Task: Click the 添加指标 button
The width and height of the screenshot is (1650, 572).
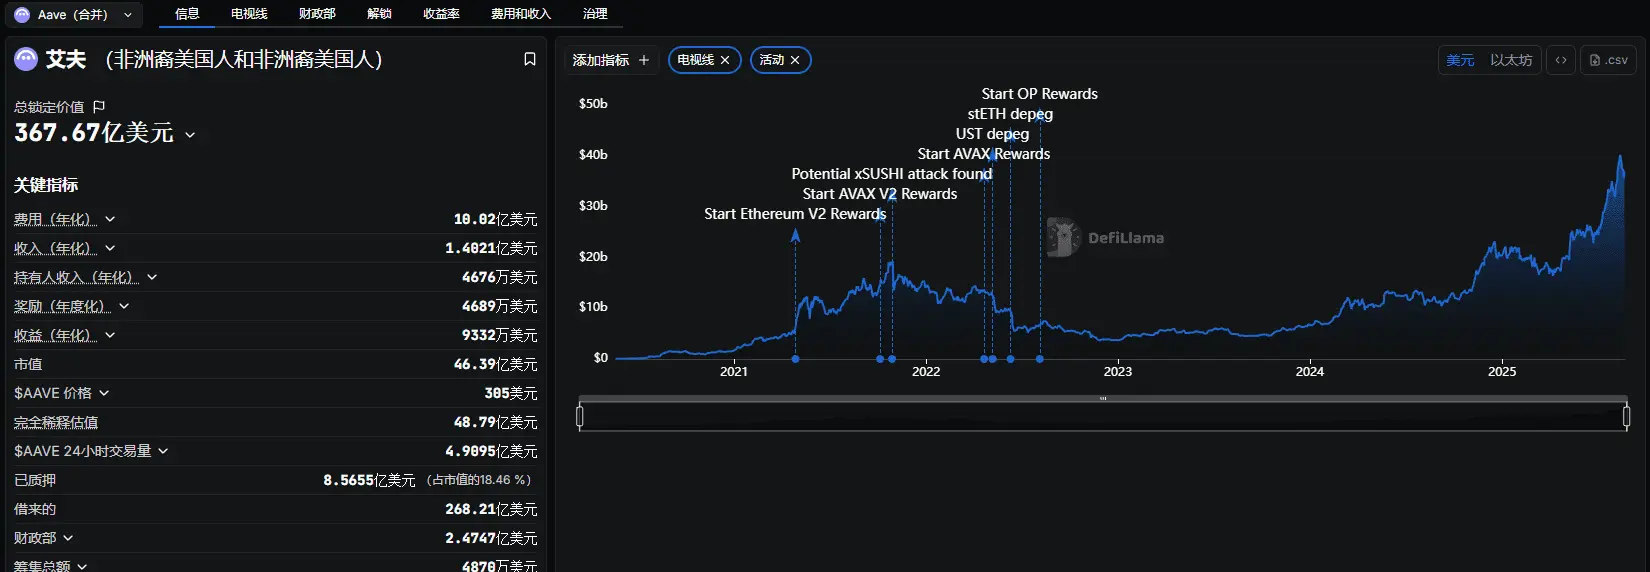Action: click(x=611, y=60)
